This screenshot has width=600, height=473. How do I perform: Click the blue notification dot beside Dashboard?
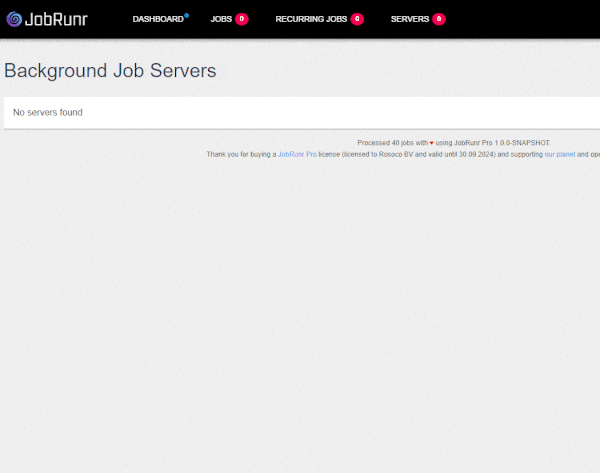pos(186,15)
